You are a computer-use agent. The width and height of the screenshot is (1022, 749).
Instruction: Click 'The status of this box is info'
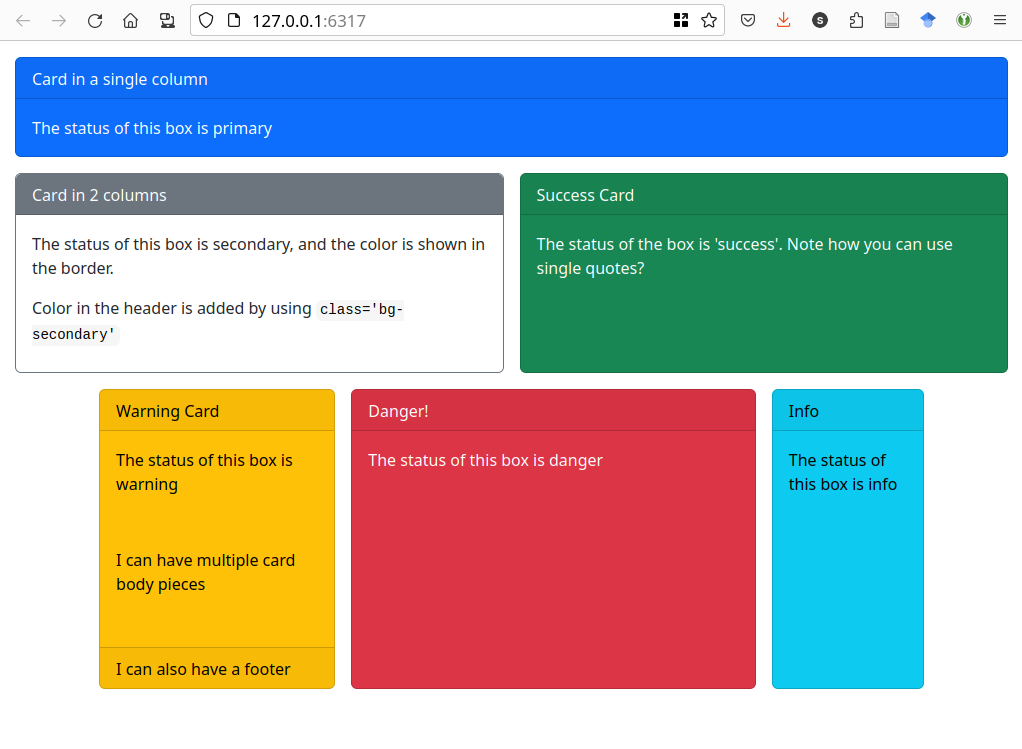coord(843,472)
